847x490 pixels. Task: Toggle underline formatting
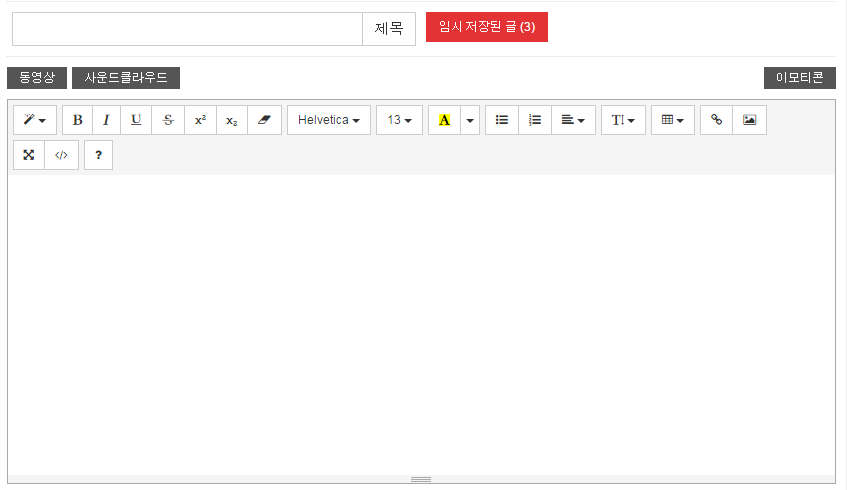point(136,120)
